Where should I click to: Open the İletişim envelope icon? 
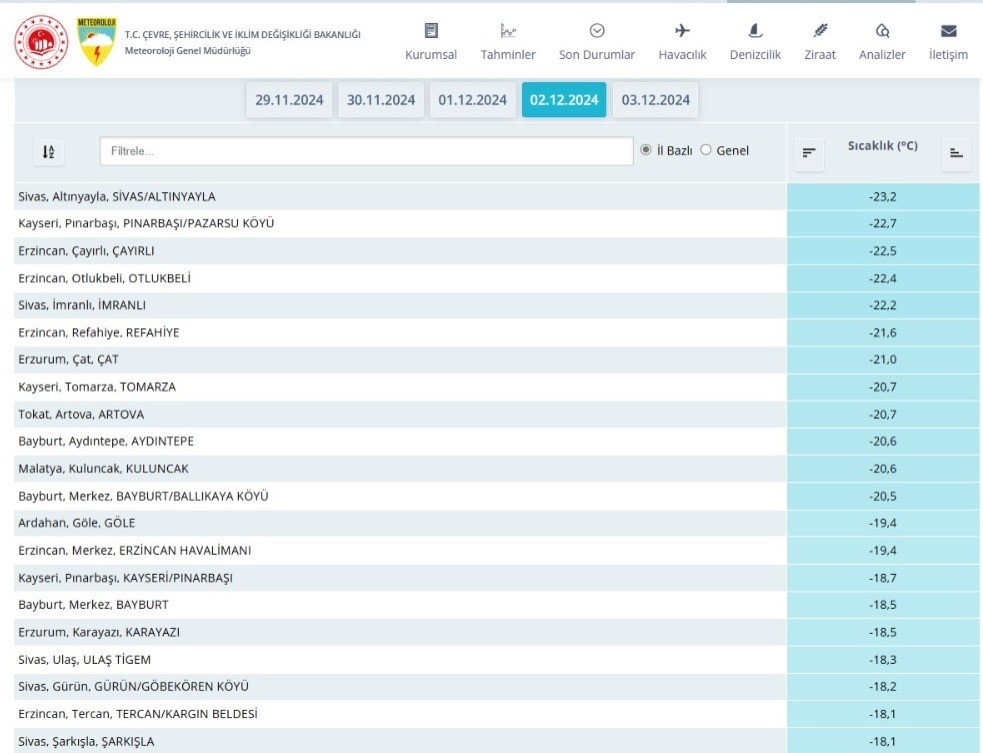click(x=948, y=30)
